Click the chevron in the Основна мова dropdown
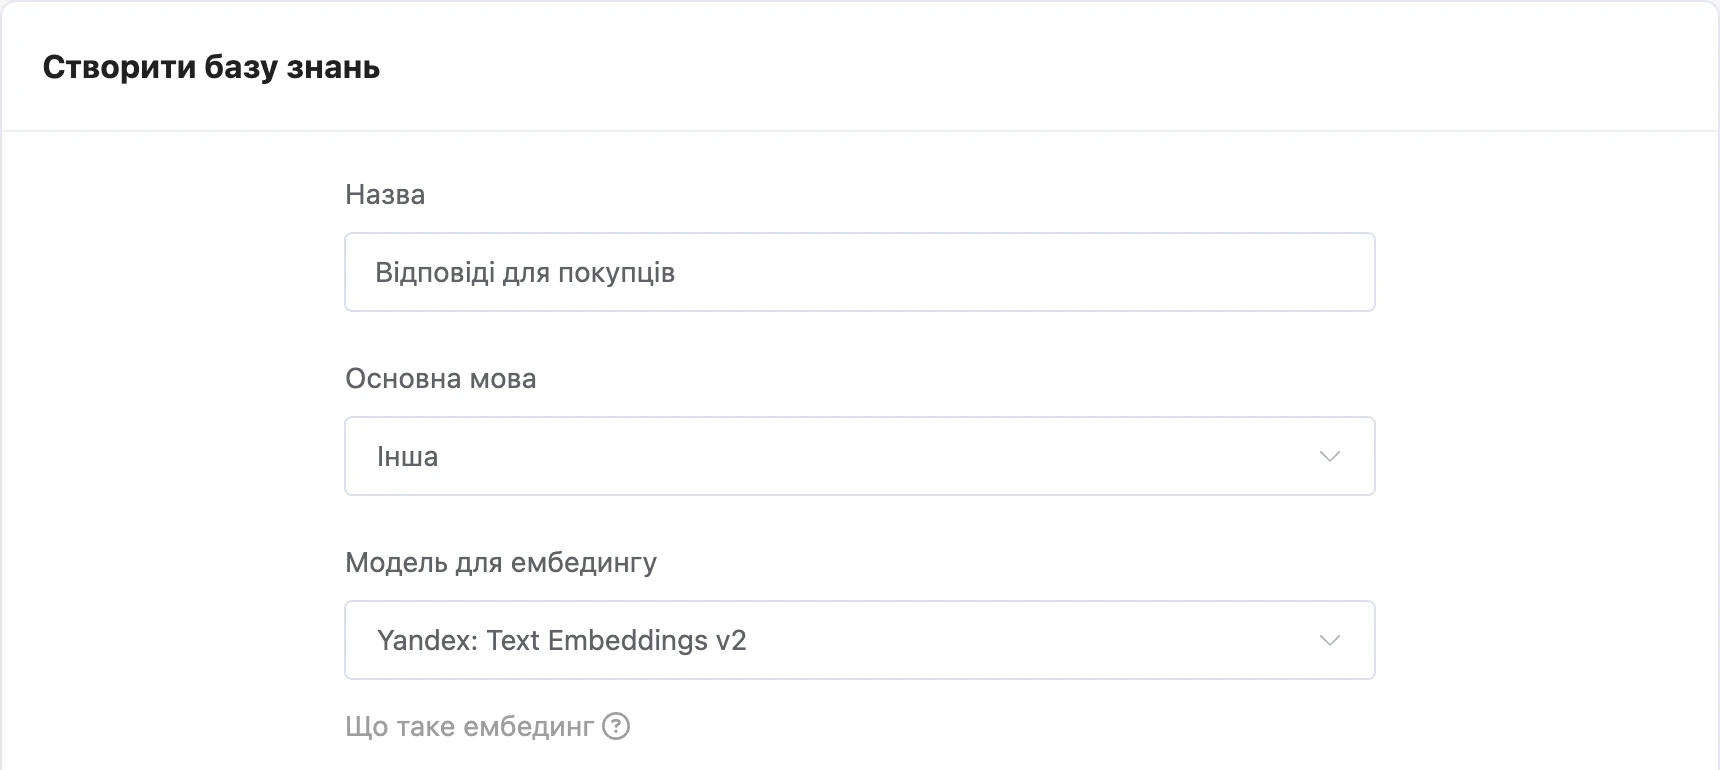The width and height of the screenshot is (1720, 770). 1329,456
